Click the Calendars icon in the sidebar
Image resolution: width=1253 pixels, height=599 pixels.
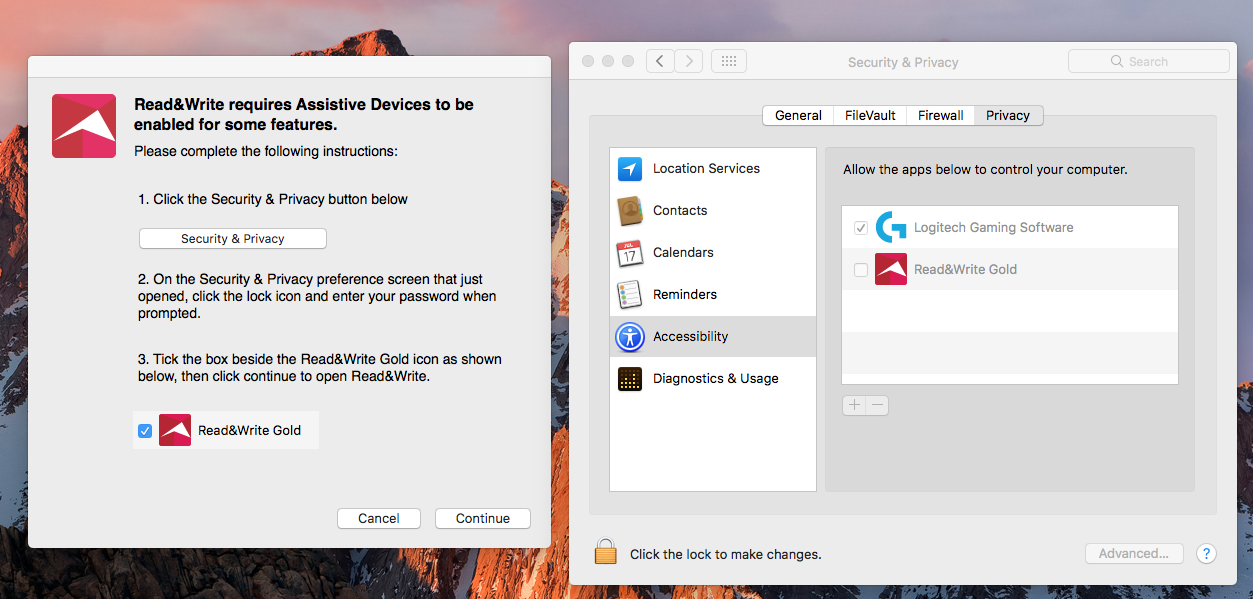click(x=629, y=253)
